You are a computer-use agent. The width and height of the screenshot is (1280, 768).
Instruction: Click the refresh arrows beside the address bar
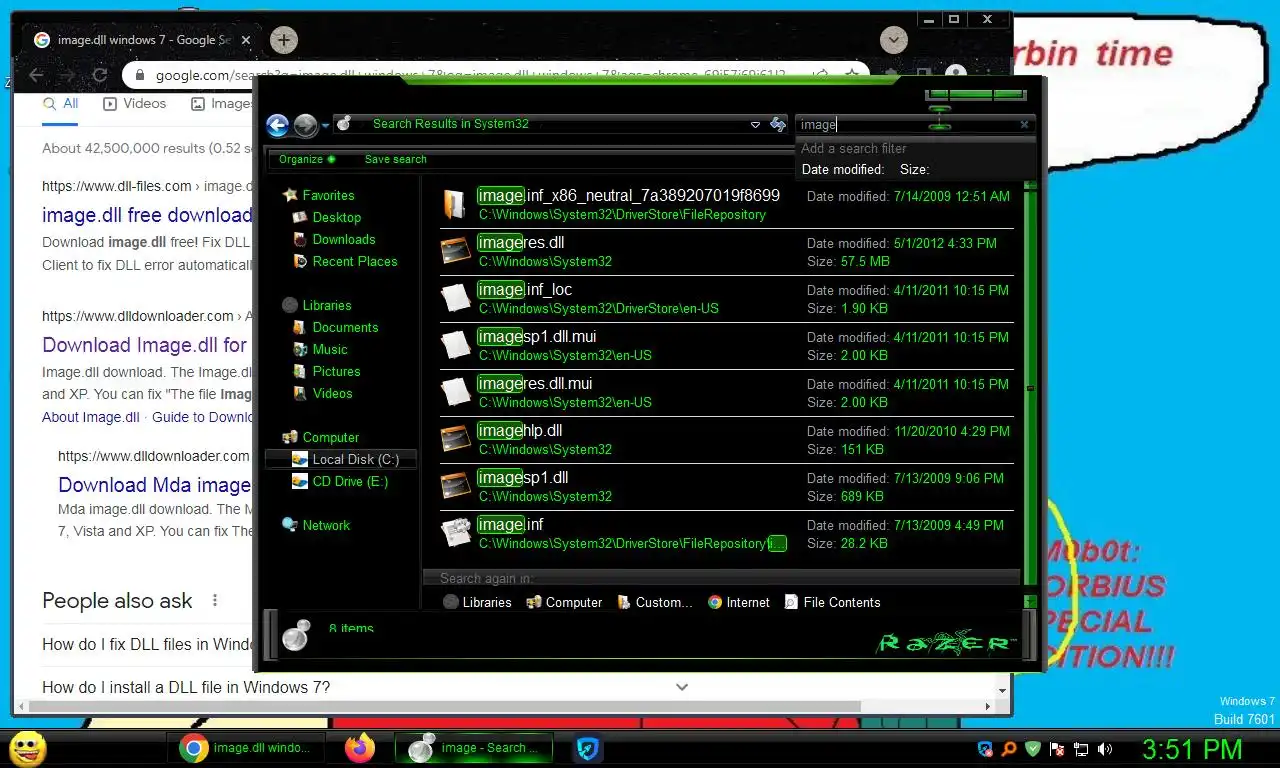tap(778, 125)
